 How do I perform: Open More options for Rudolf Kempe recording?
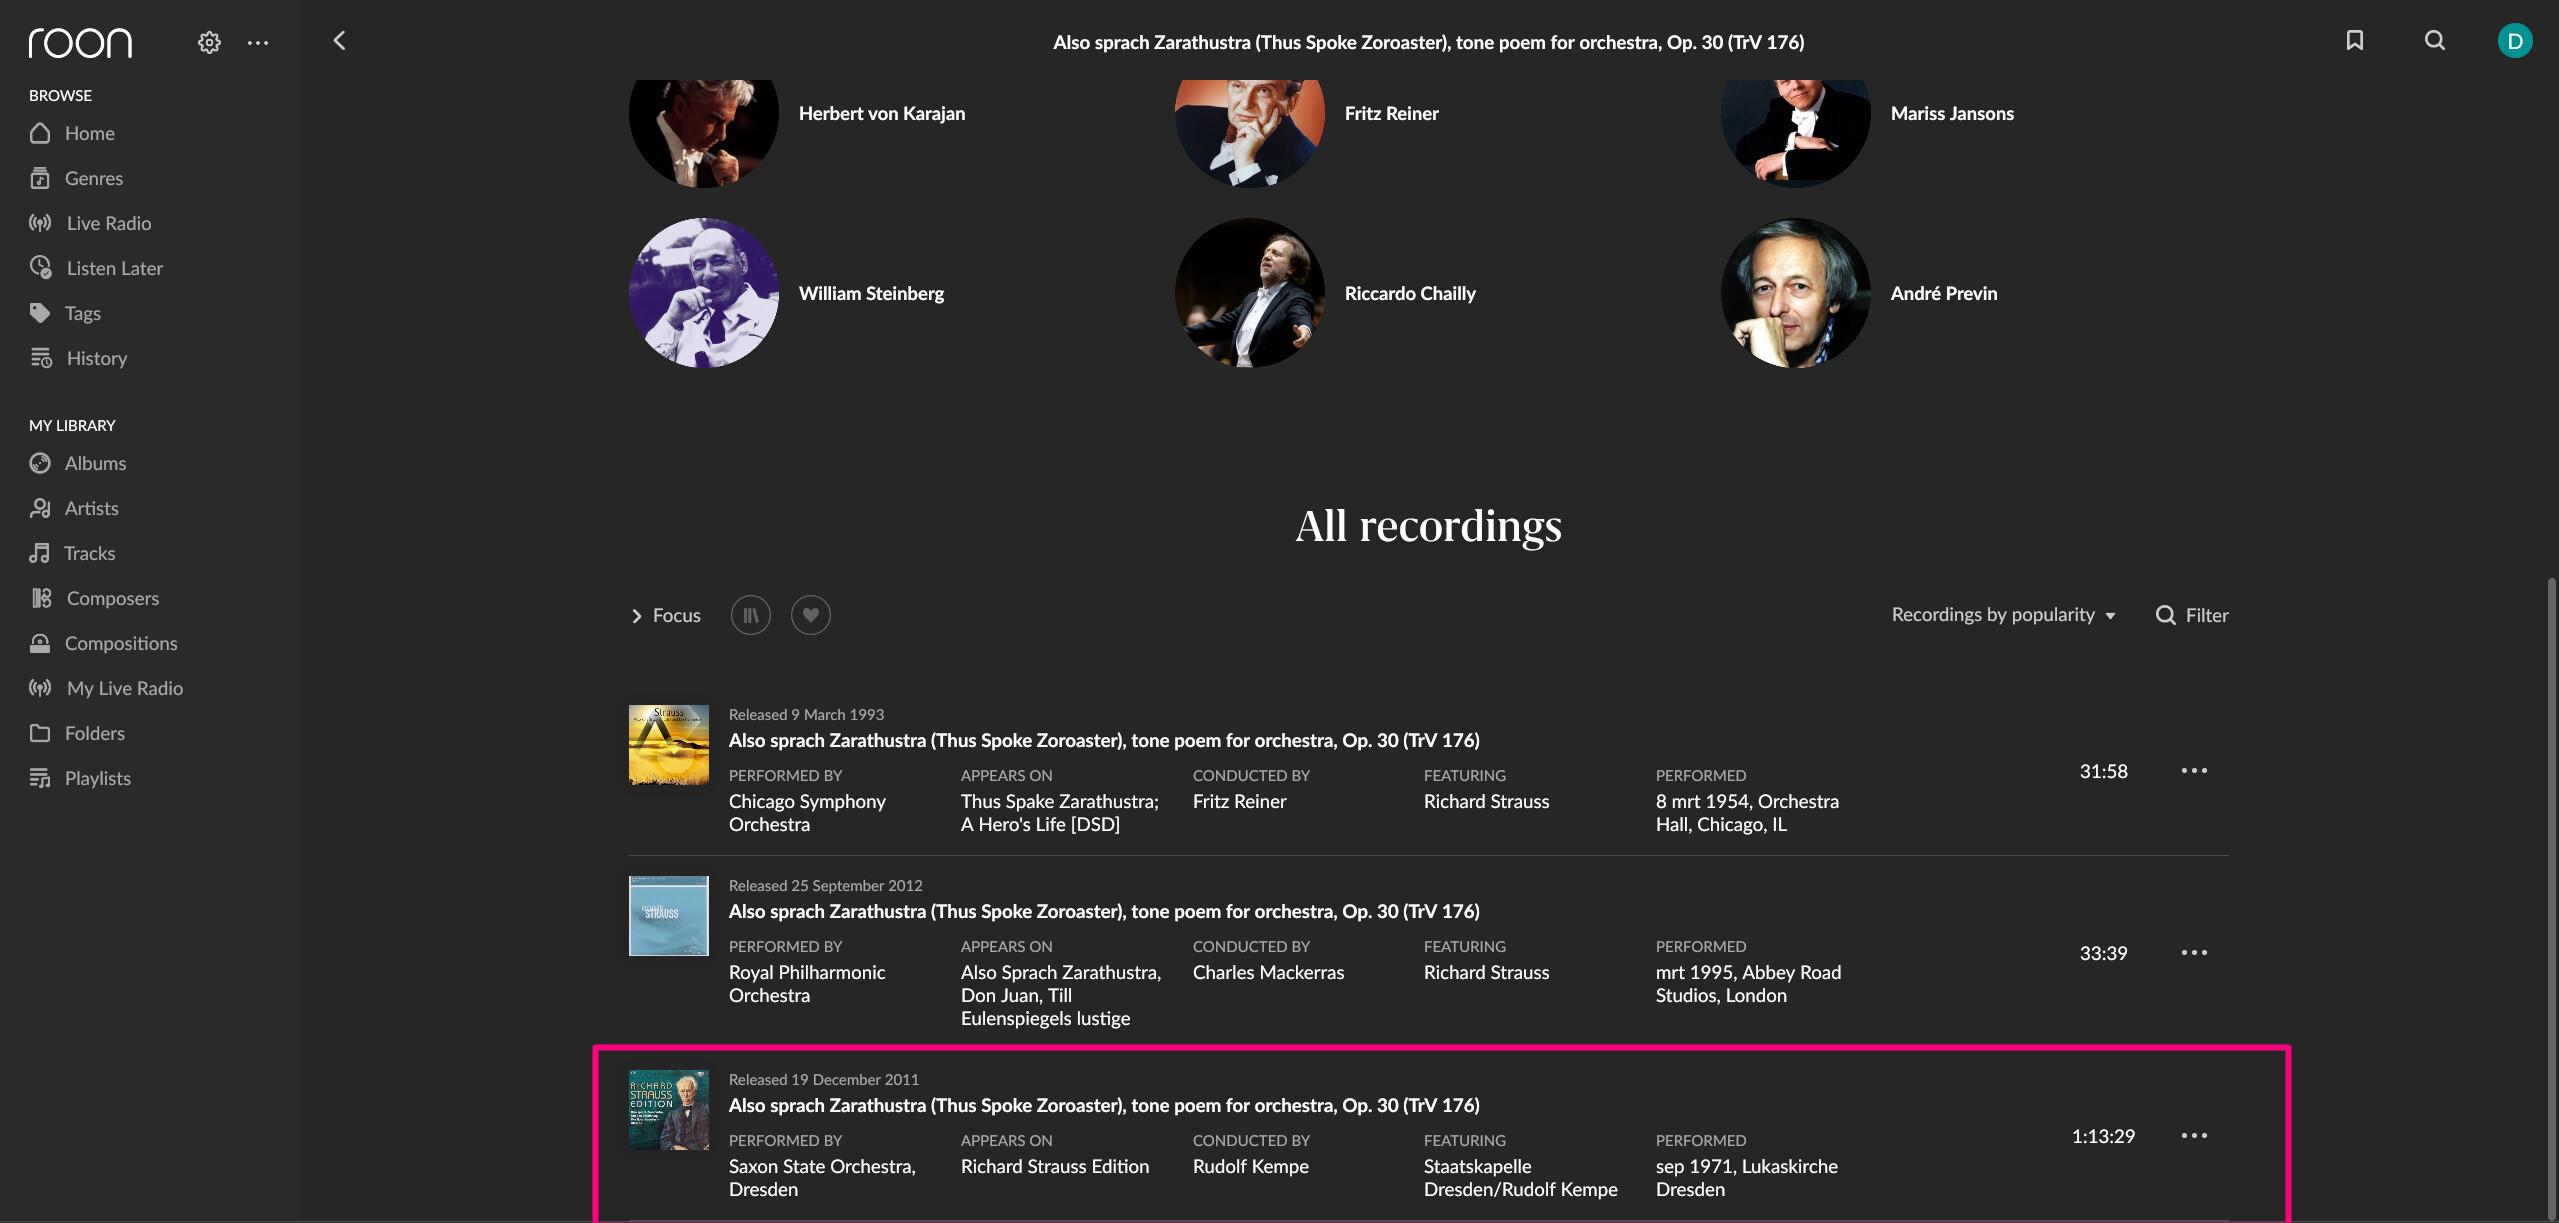[2194, 1135]
